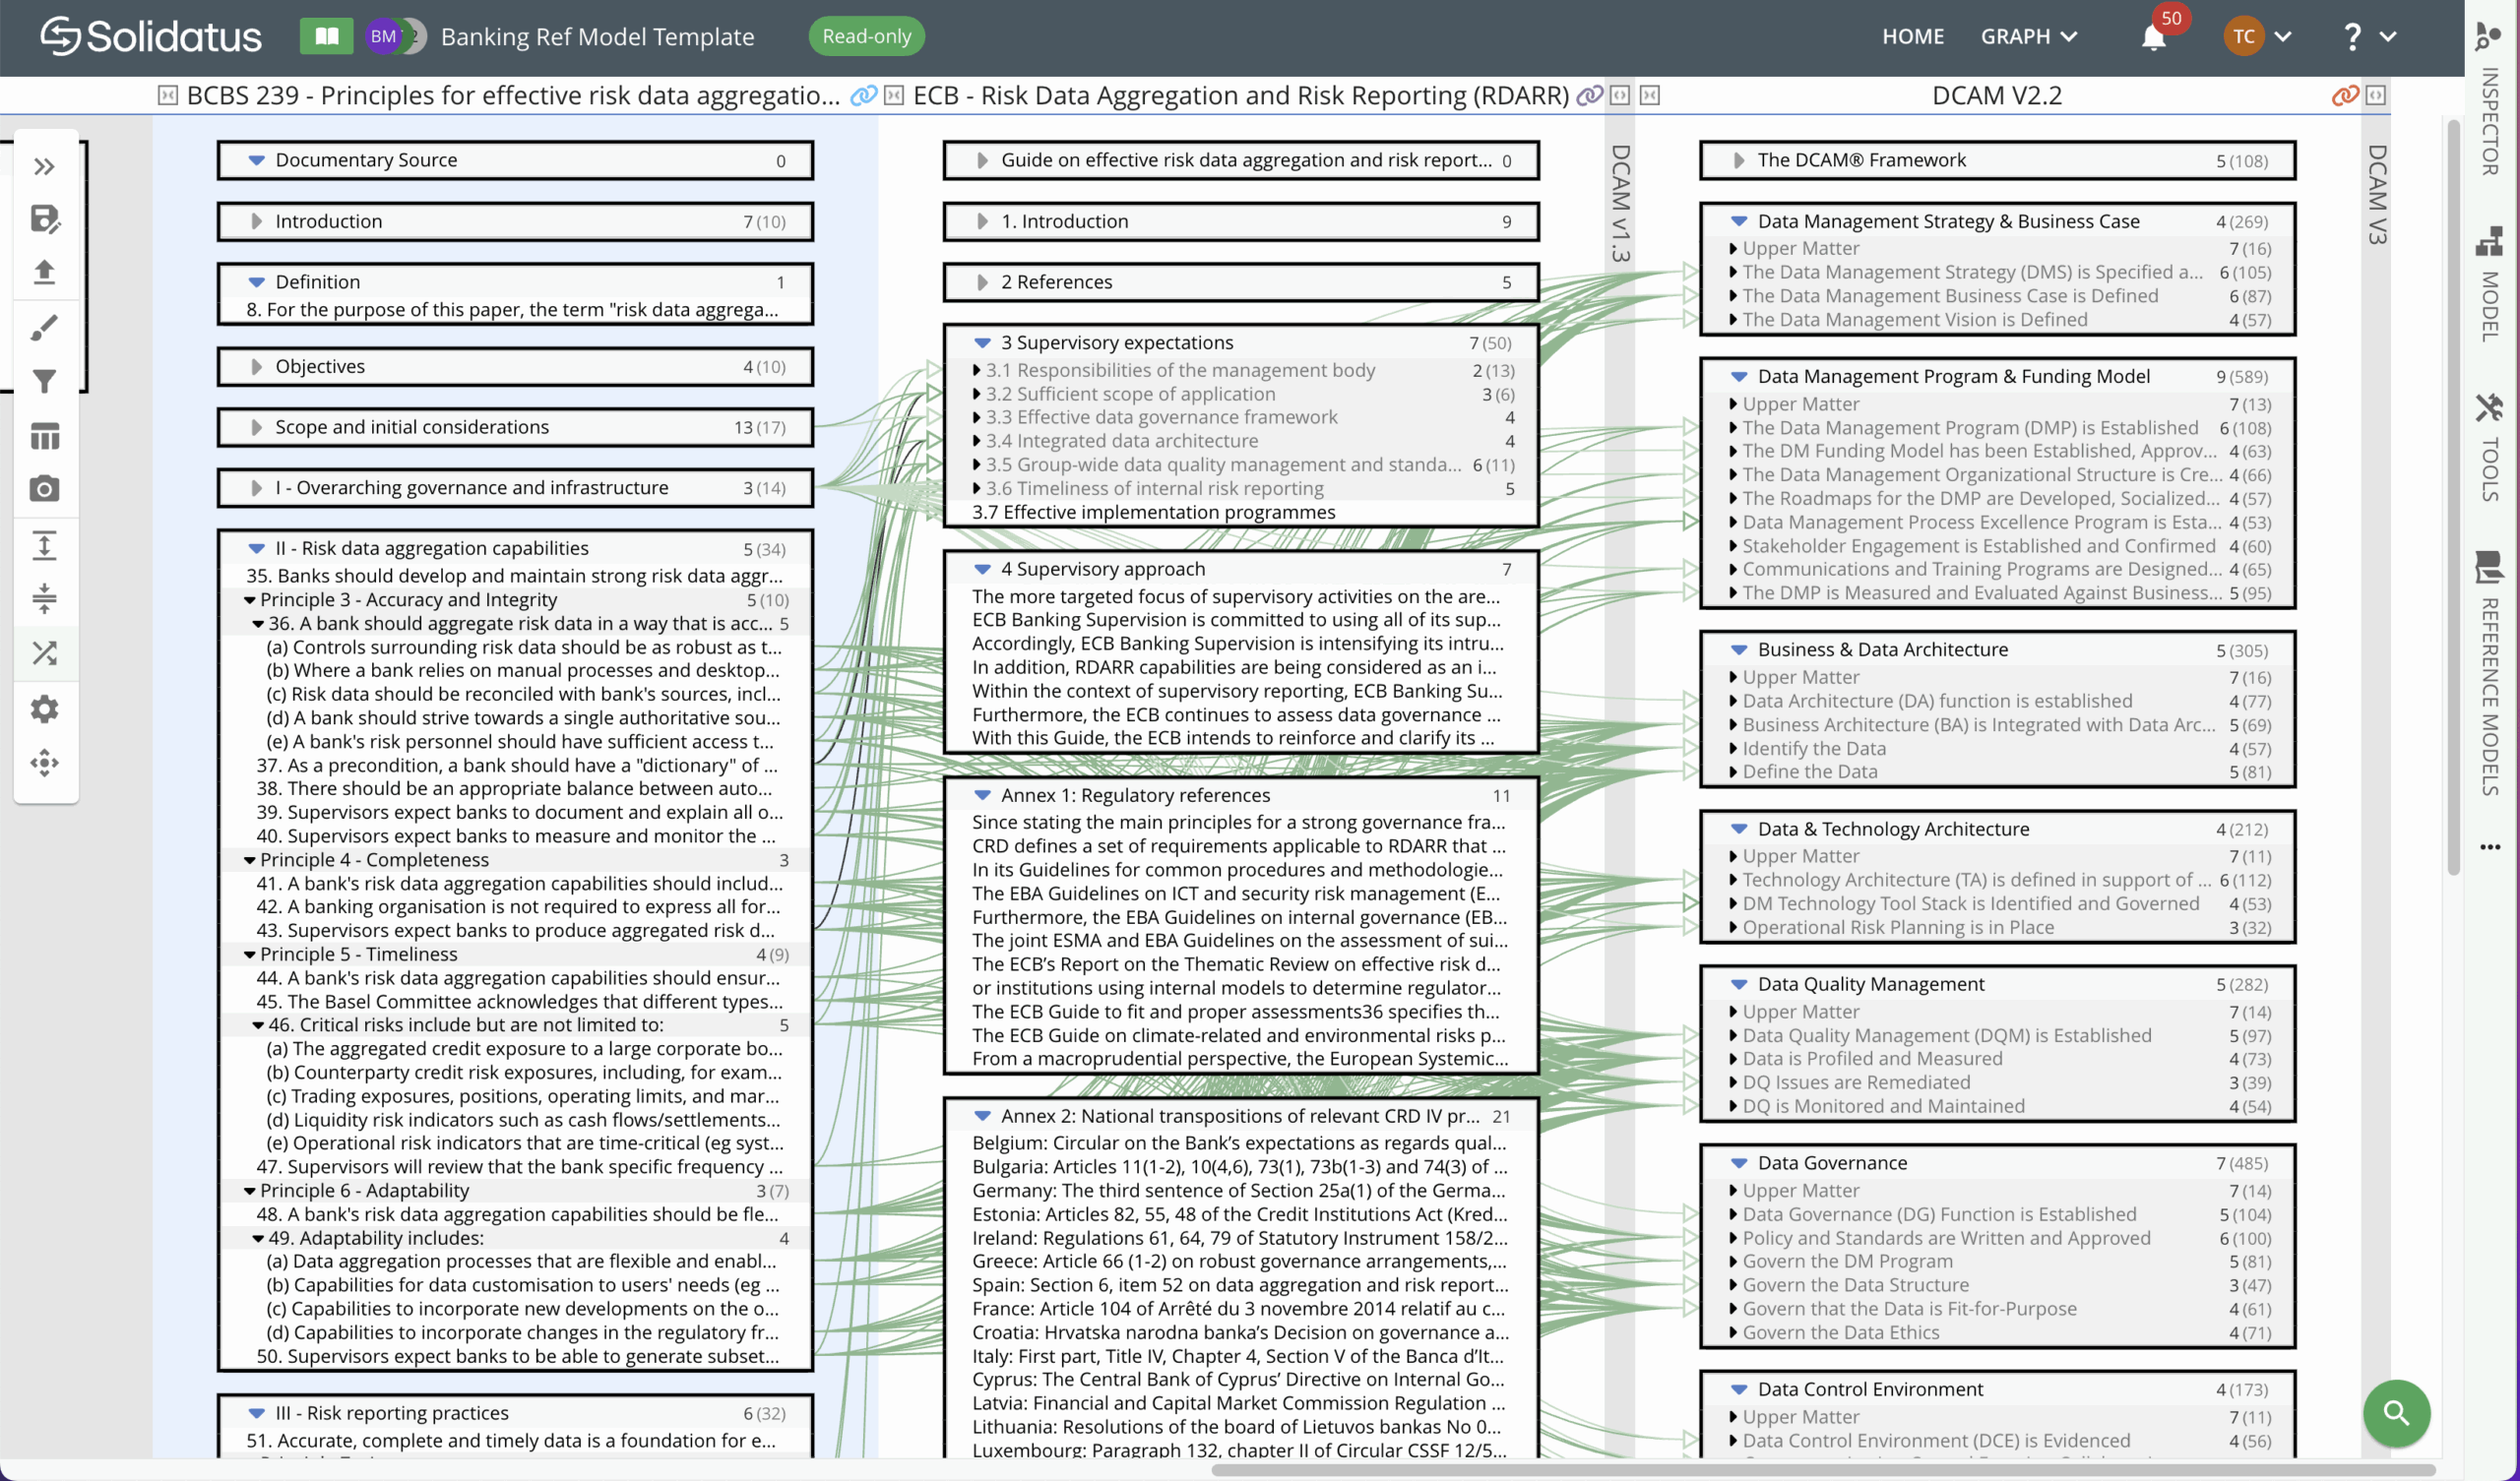Screen dimensions: 2520x1481
Task: Open the MODEL side tab
Action: tap(2490, 306)
